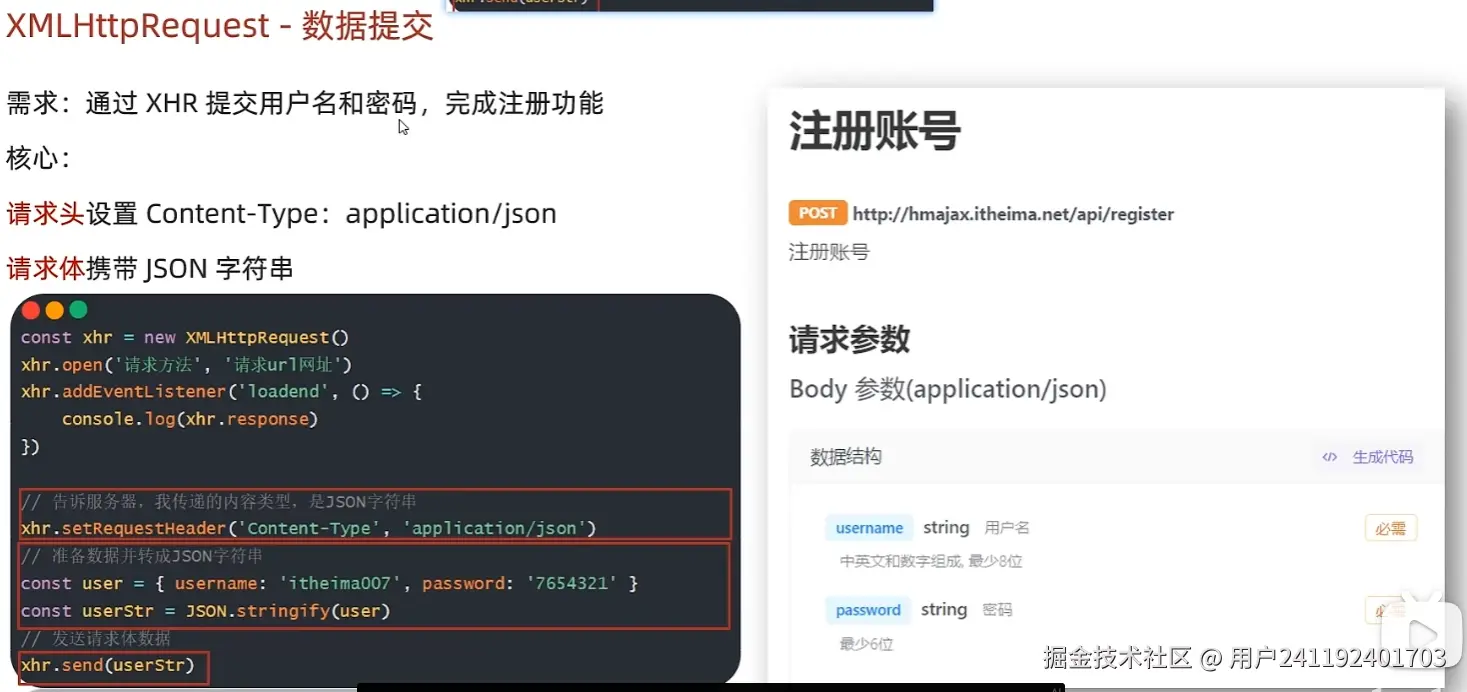Viewport: 1467px width, 692px height.
Task: Click the 核心: label
Action: [x=39, y=158]
